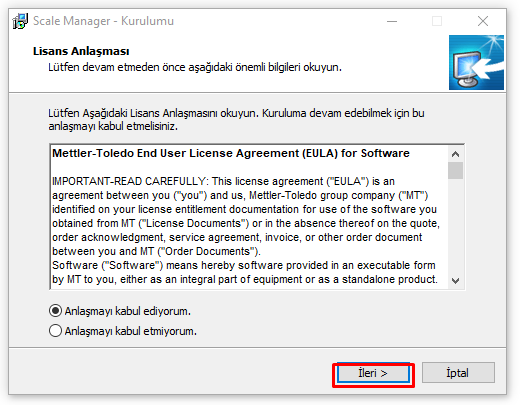Click the license scrollbar thumb
Image resolution: width=523 pixels, height=405 pixels.
coord(455,170)
